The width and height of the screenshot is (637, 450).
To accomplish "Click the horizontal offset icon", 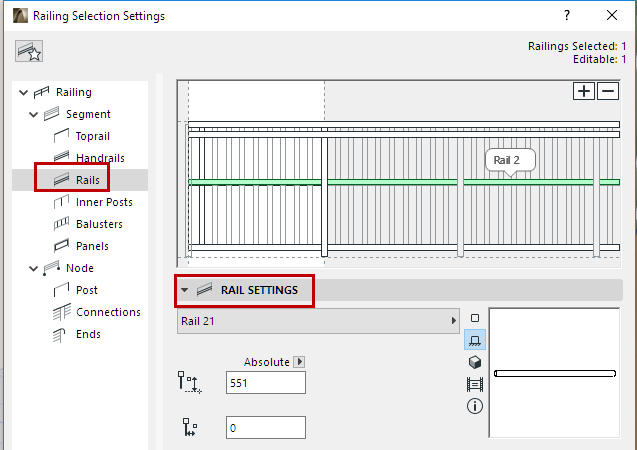I will (190, 427).
